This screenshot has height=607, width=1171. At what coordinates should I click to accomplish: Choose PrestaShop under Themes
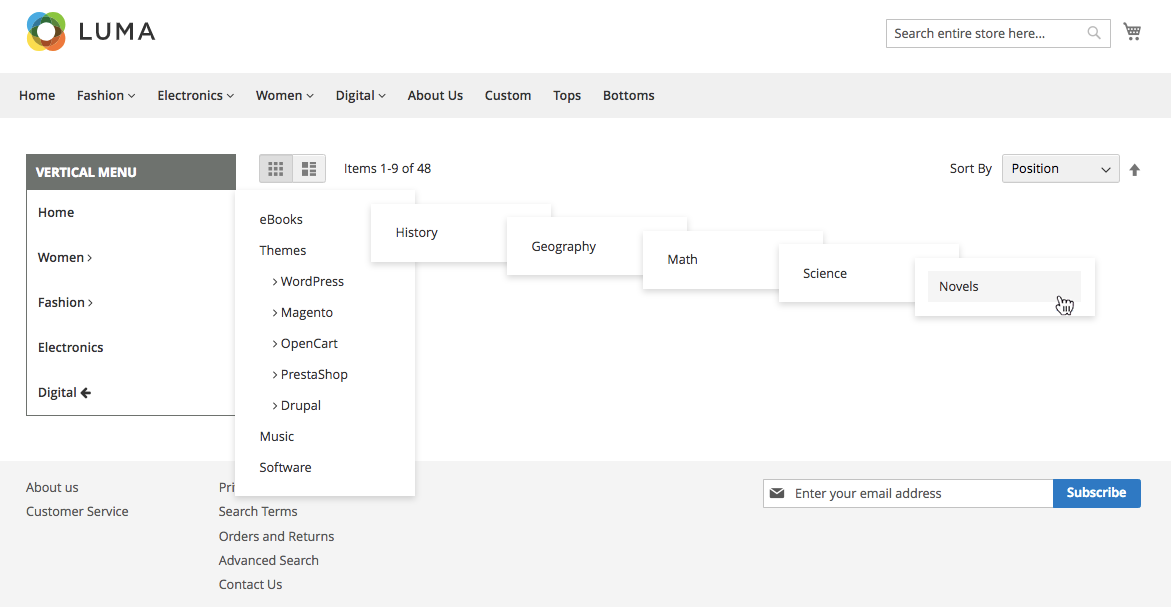pos(310,375)
